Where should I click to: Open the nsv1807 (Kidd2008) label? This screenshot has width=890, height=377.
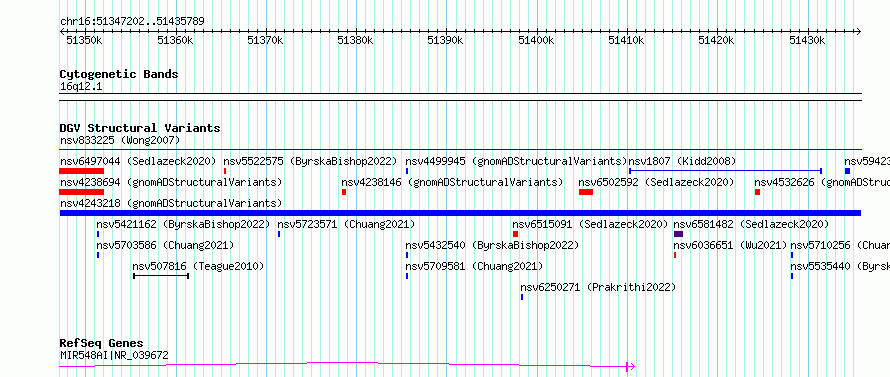click(x=682, y=161)
